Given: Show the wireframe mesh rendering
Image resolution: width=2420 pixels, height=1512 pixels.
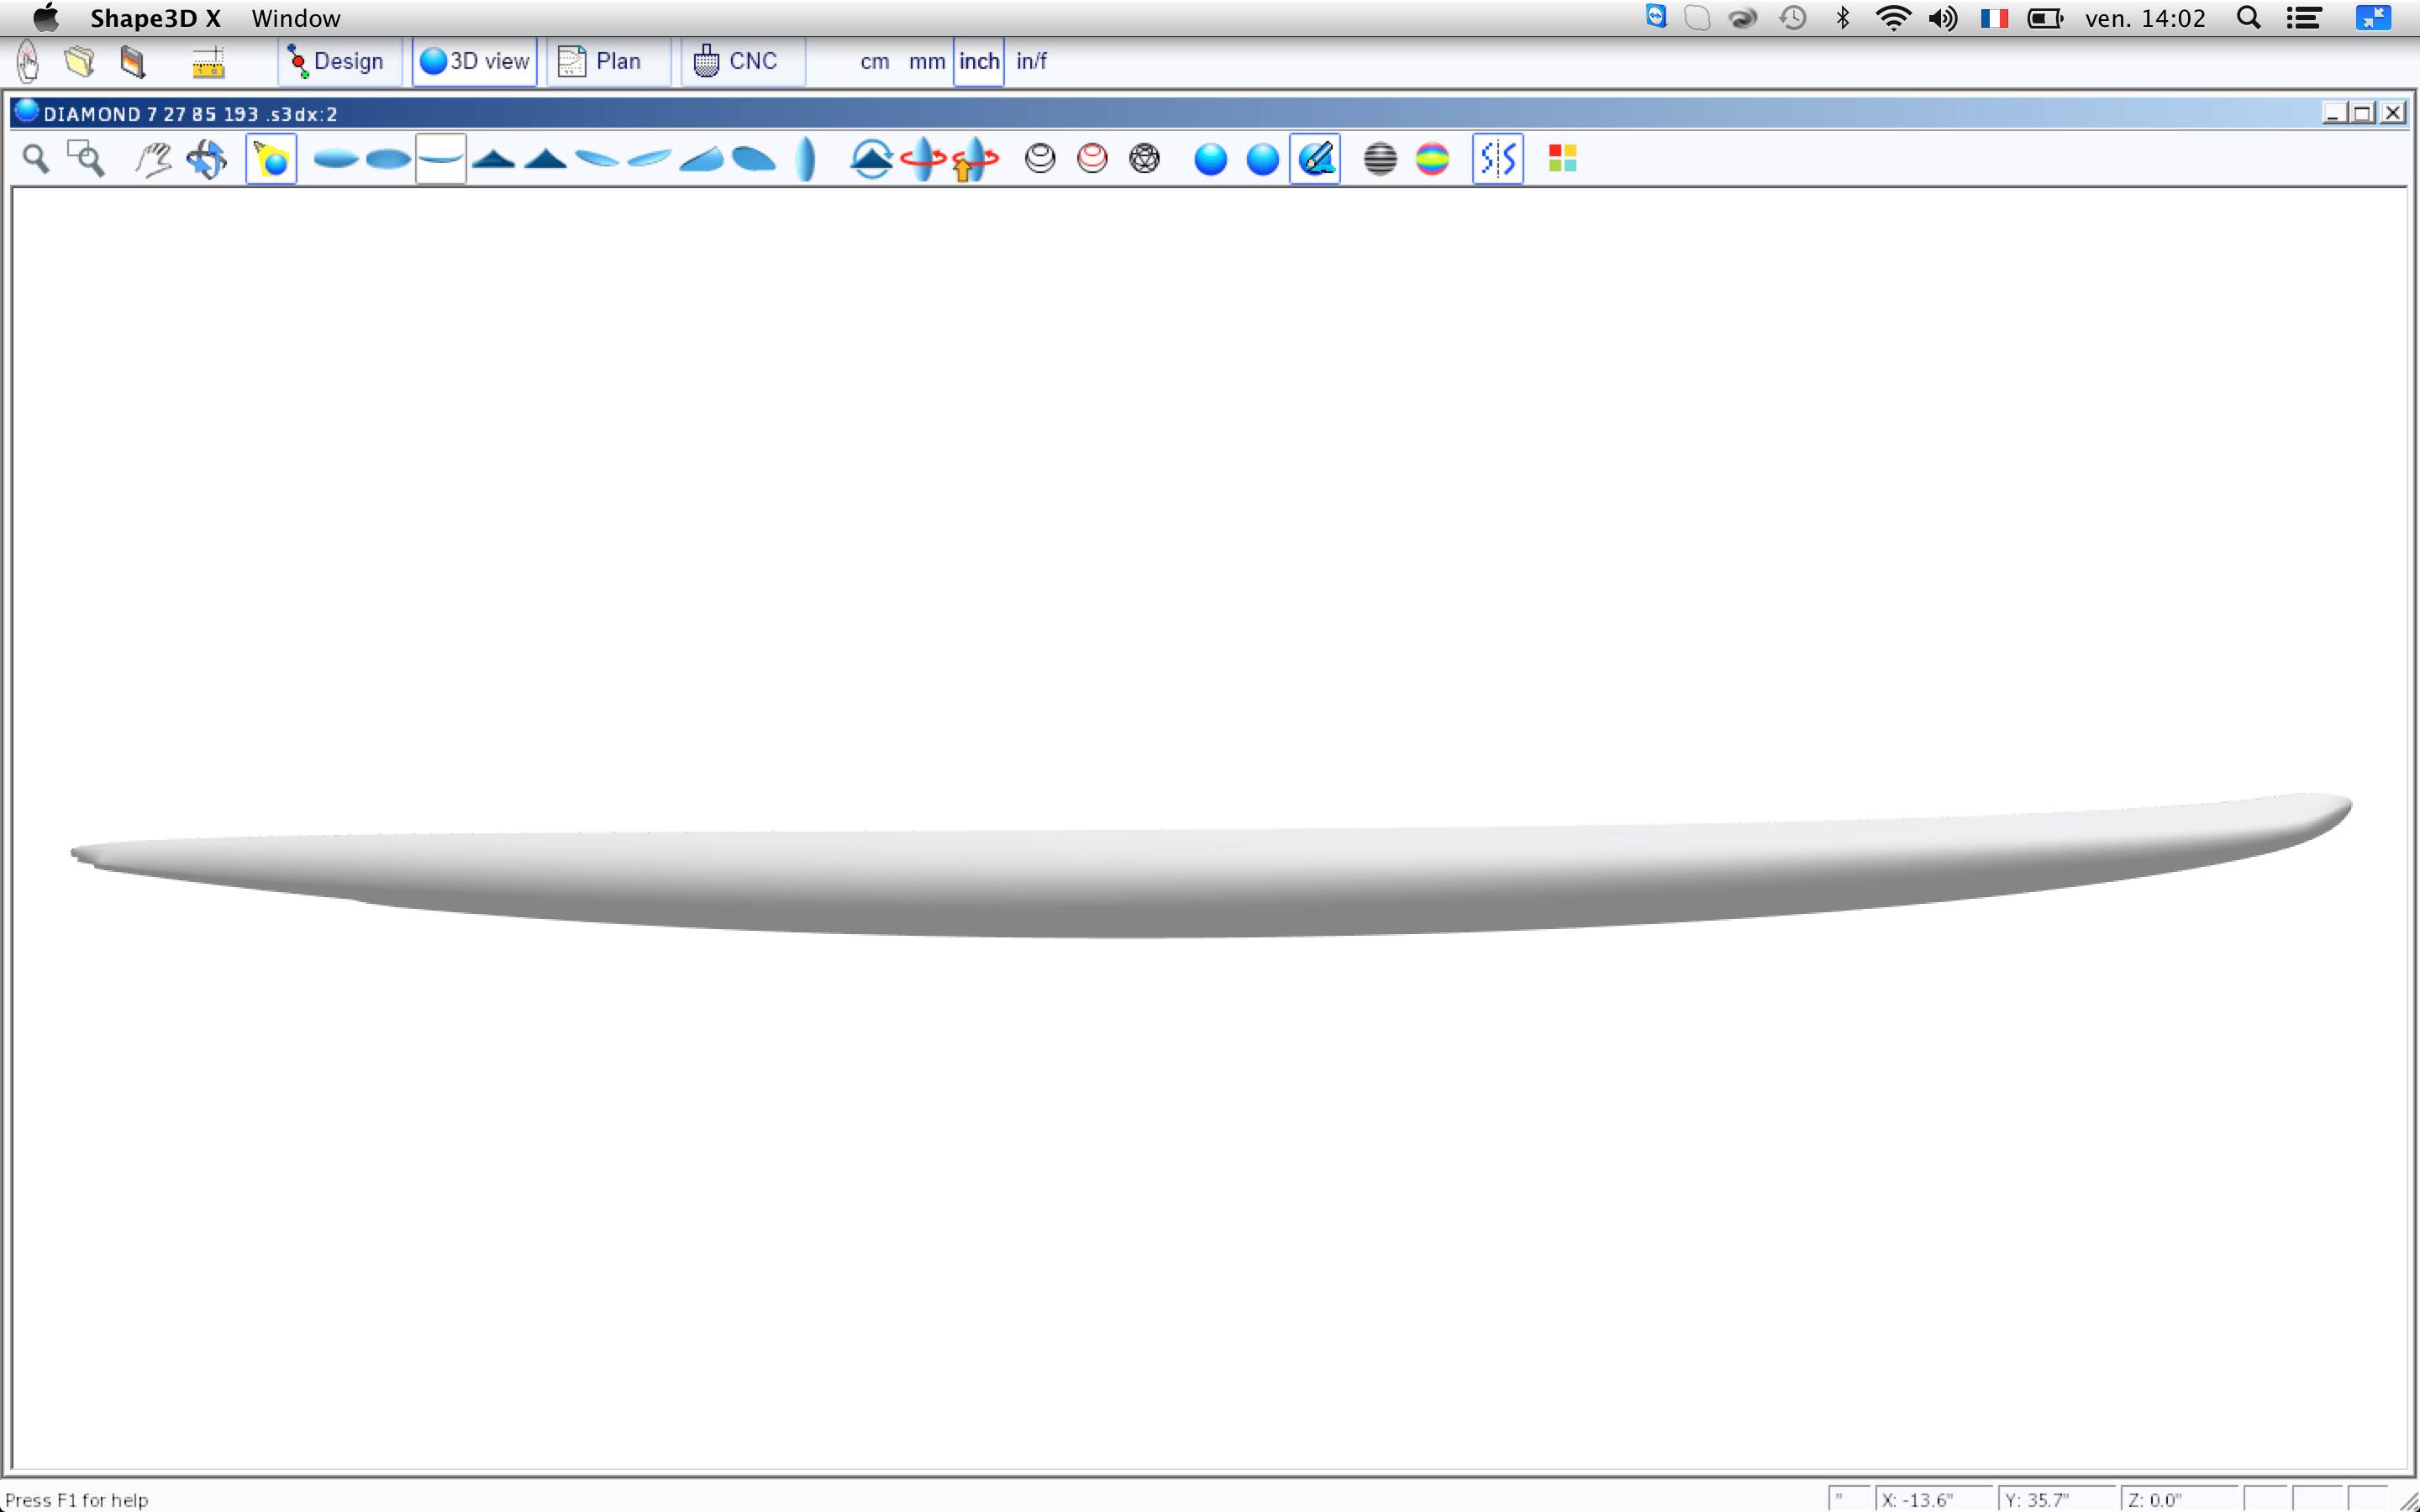Looking at the screenshot, I should [1144, 159].
